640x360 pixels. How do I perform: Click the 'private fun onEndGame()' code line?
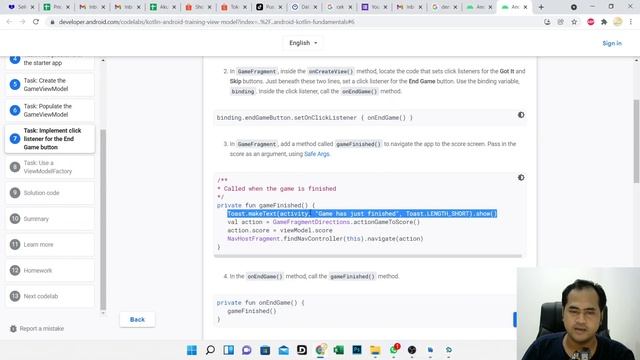(260, 302)
